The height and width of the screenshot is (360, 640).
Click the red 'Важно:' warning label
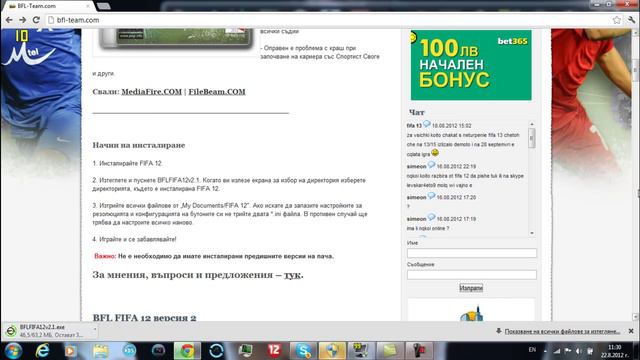click(x=105, y=256)
